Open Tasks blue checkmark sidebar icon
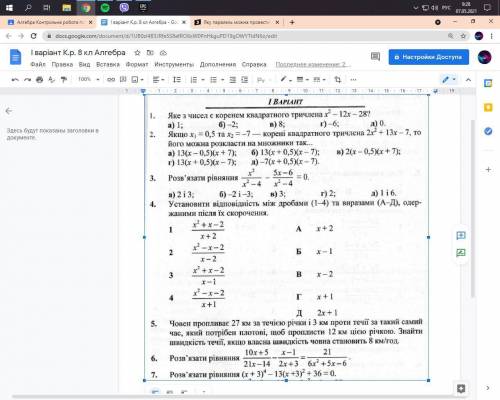This screenshot has height=400, width=500. [x=488, y=131]
